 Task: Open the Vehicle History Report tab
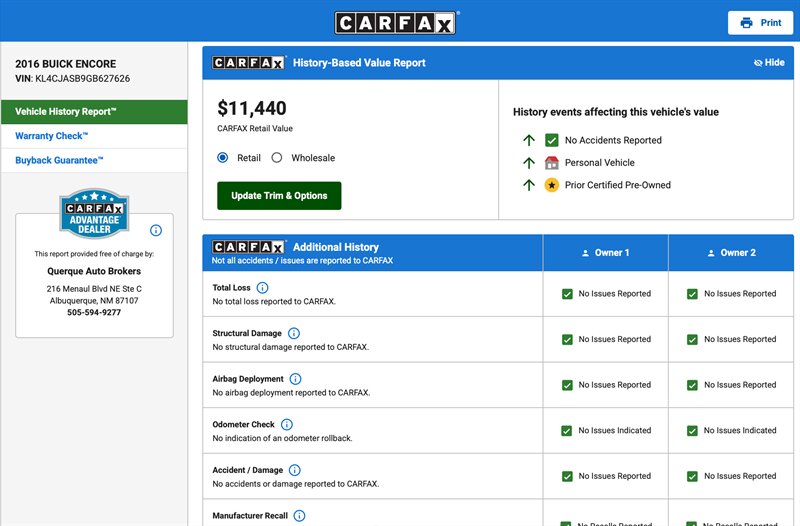click(94, 111)
